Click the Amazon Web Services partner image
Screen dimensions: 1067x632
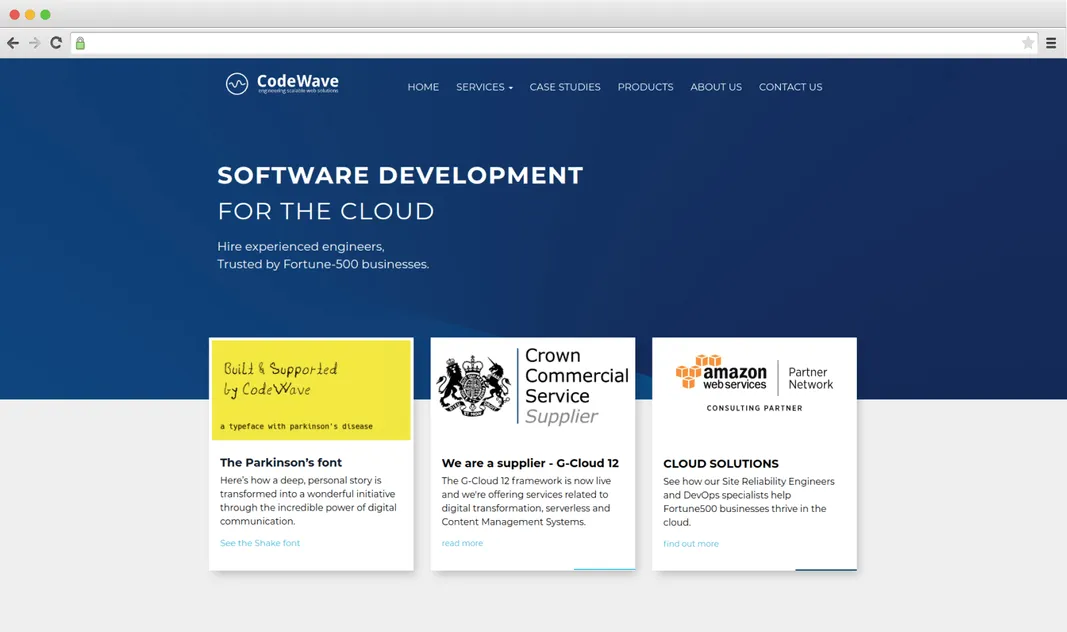tap(754, 383)
